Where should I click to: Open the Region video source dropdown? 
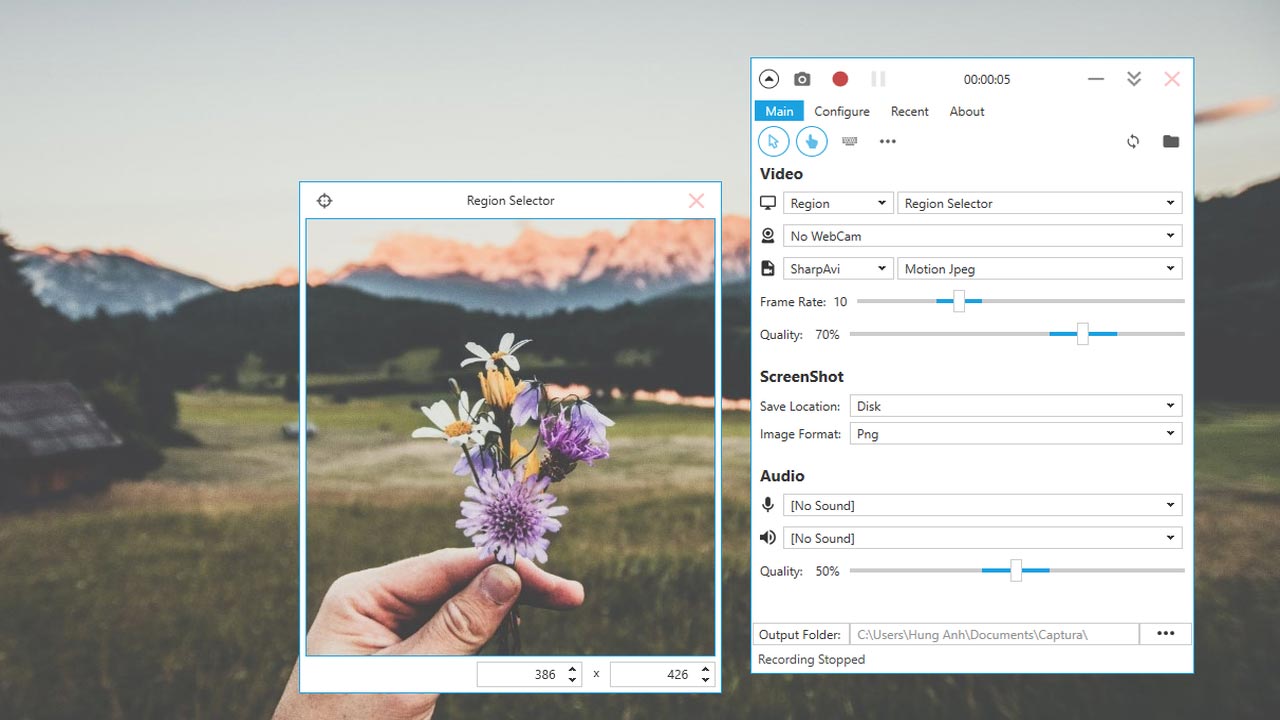[x=838, y=204]
